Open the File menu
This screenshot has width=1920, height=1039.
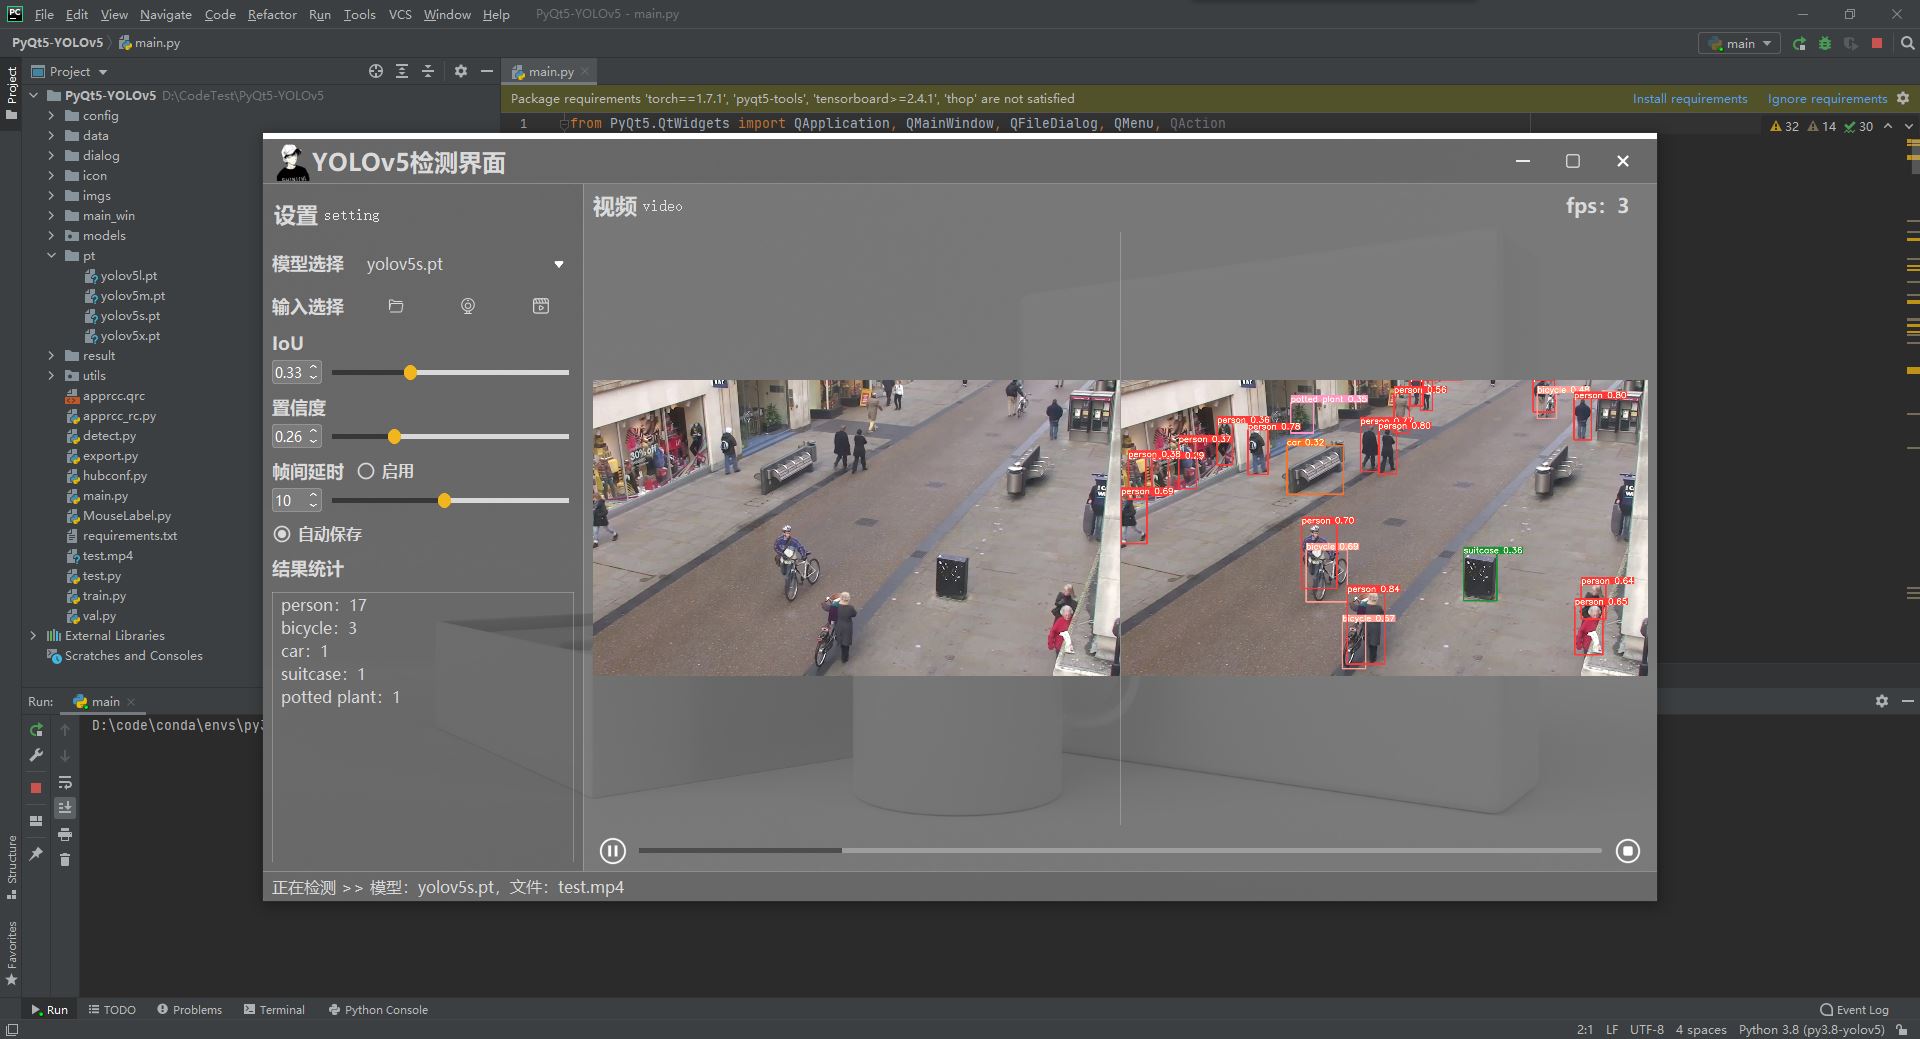tap(44, 14)
